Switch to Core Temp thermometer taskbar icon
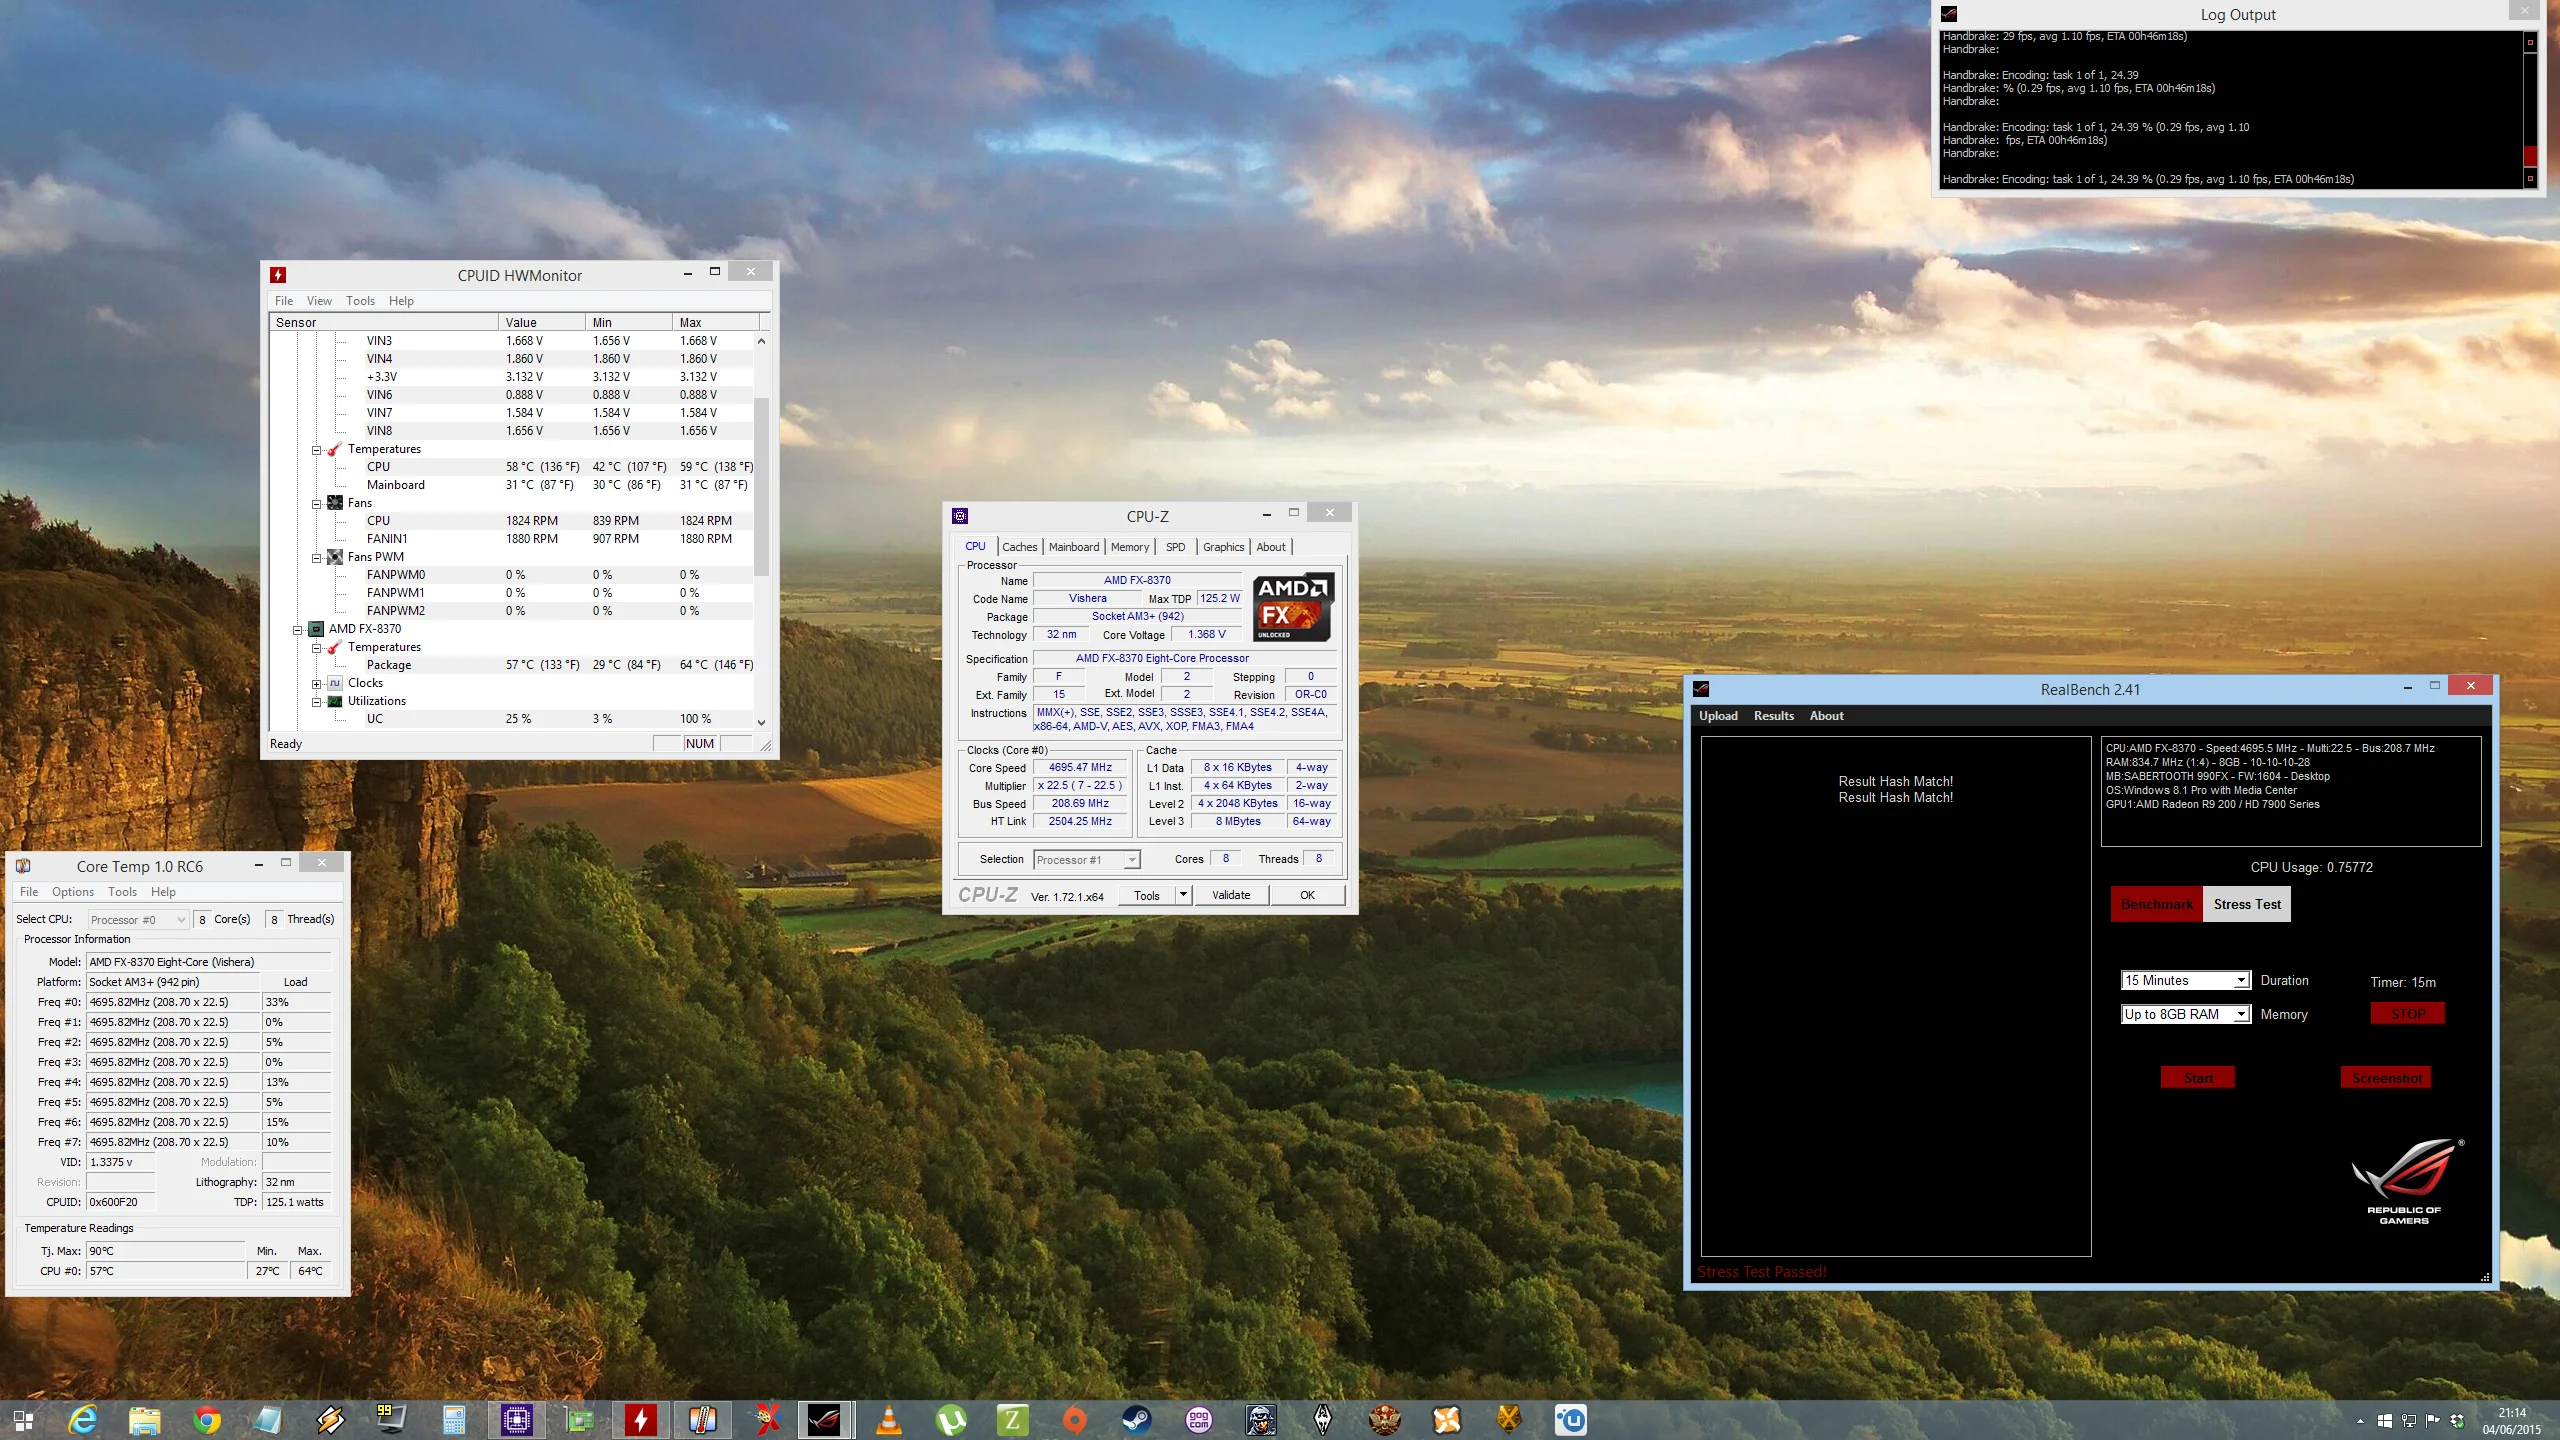 [x=703, y=1419]
